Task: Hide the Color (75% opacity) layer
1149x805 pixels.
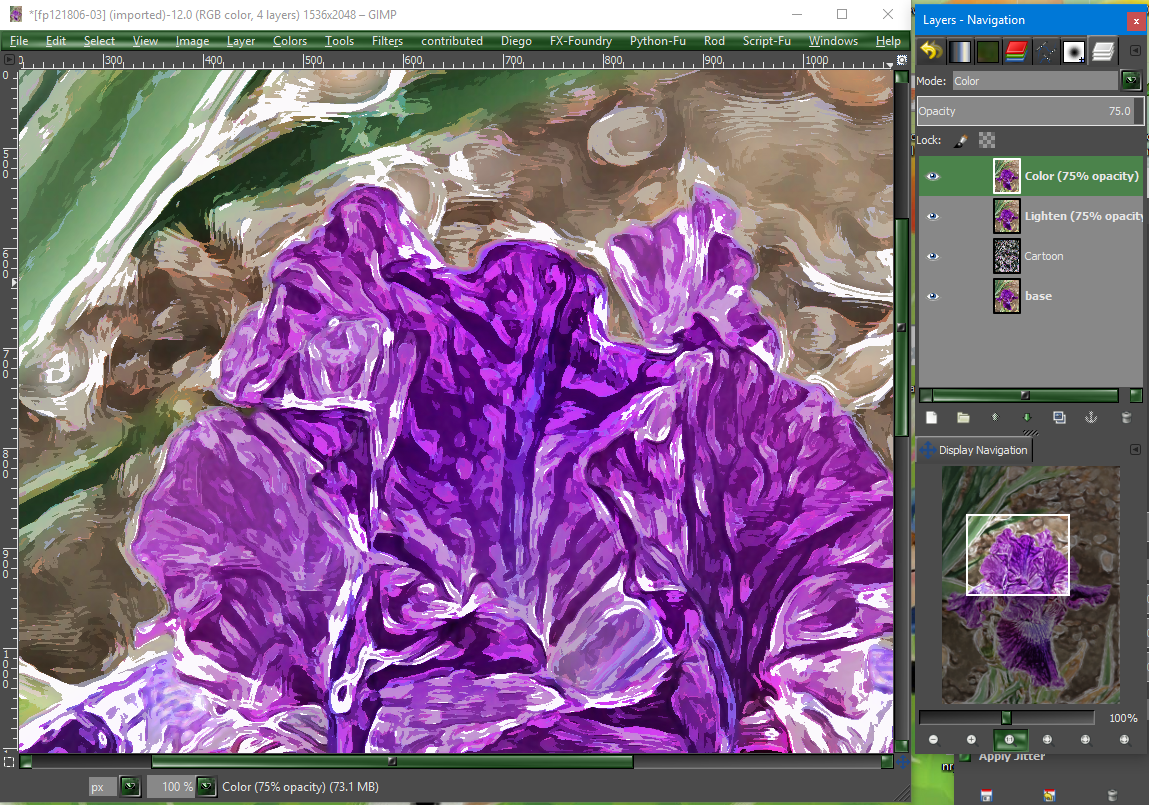Action: click(x=933, y=176)
